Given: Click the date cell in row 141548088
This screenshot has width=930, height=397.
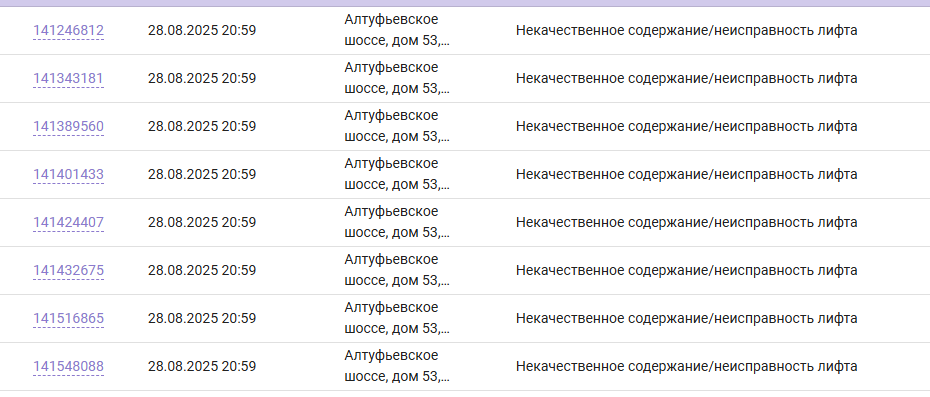Looking at the screenshot, I should click(x=202, y=367).
